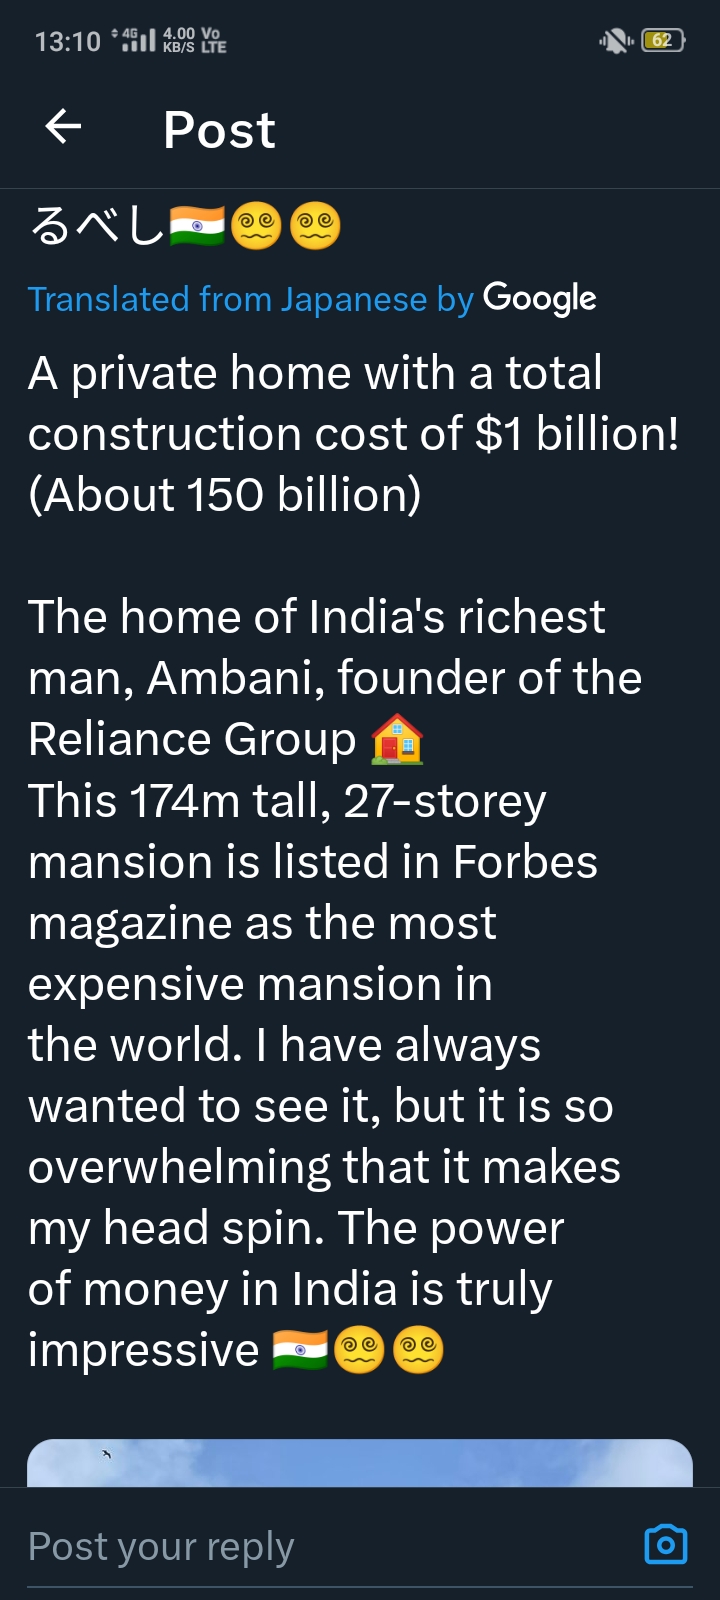This screenshot has height=1600, width=720.
Task: Tap the muted bell status icon
Action: click(x=614, y=40)
